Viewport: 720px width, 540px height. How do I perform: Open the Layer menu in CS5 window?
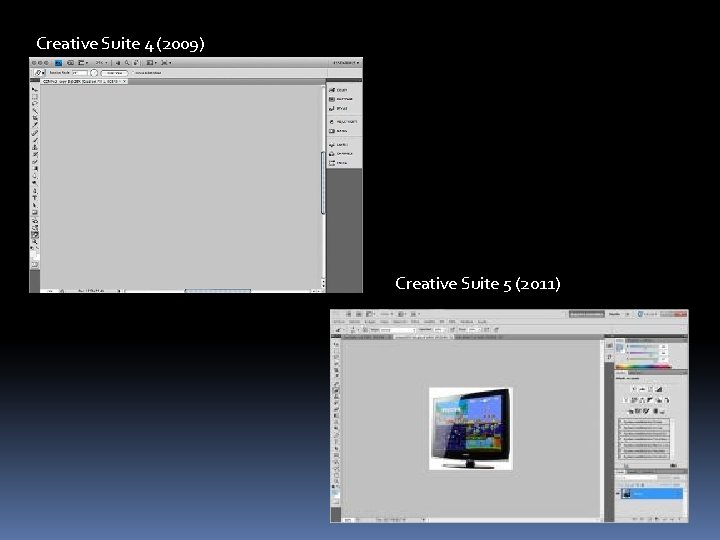point(384,321)
